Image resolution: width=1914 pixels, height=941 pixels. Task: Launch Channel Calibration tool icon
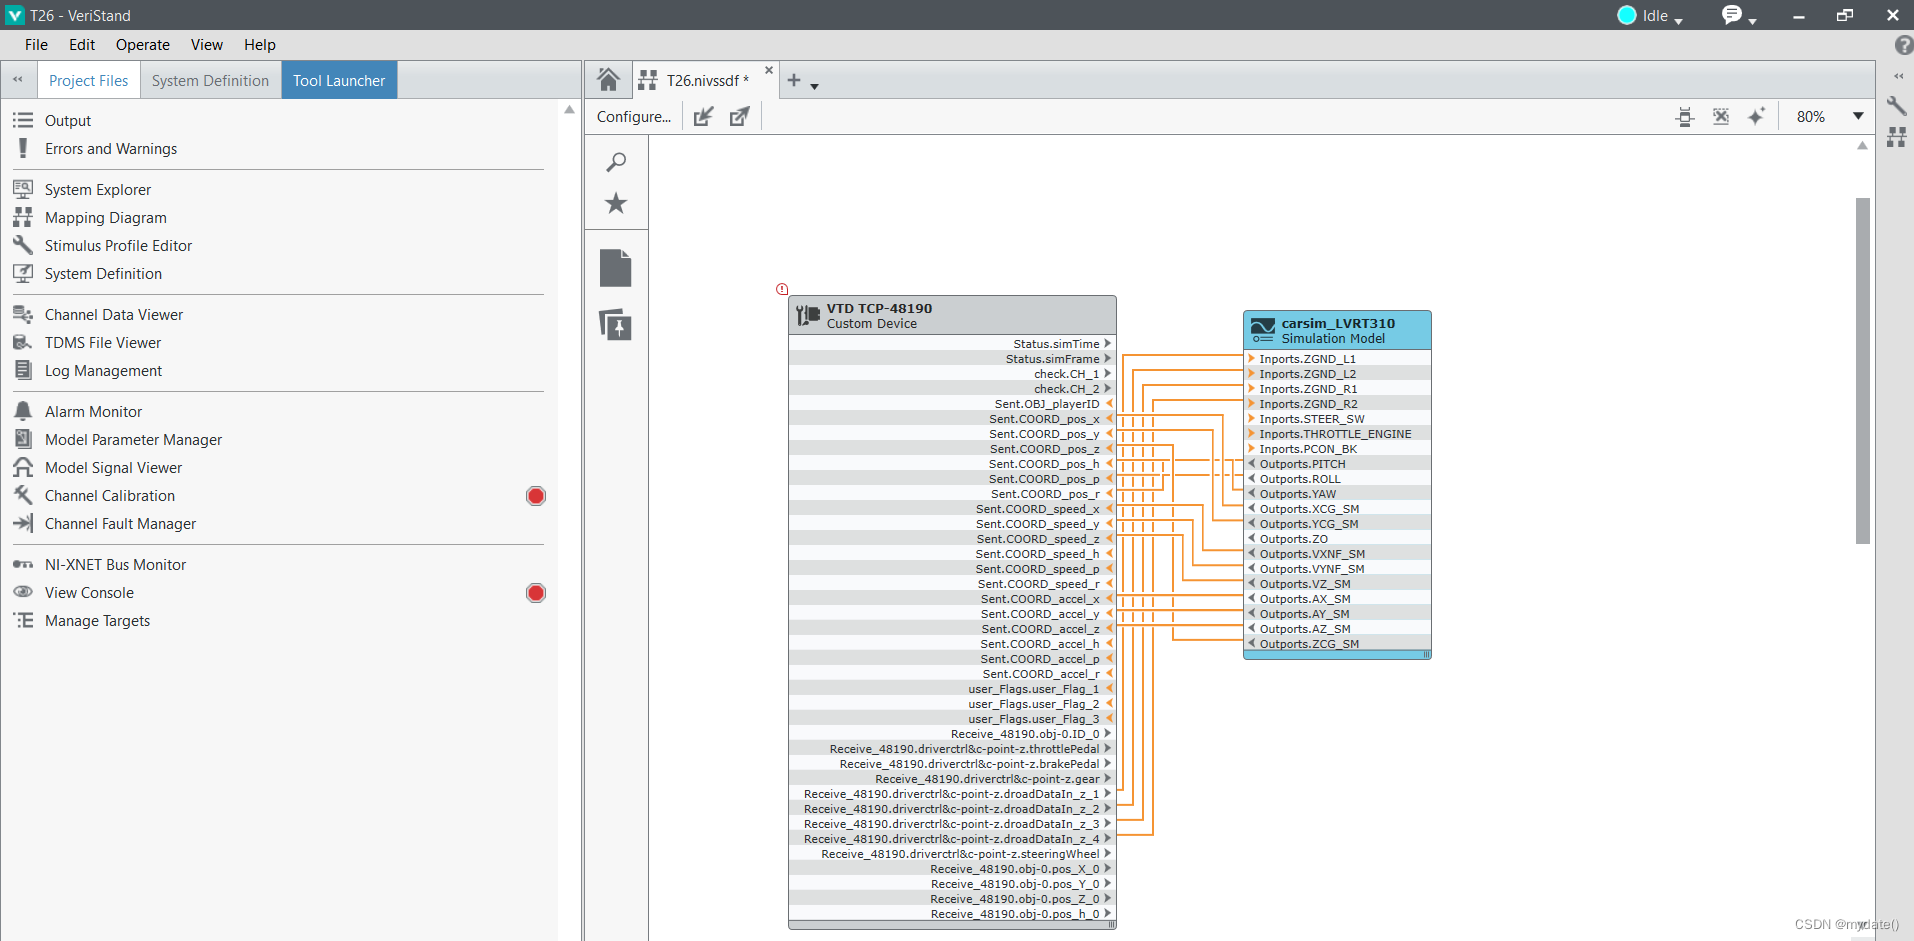click(x=23, y=496)
